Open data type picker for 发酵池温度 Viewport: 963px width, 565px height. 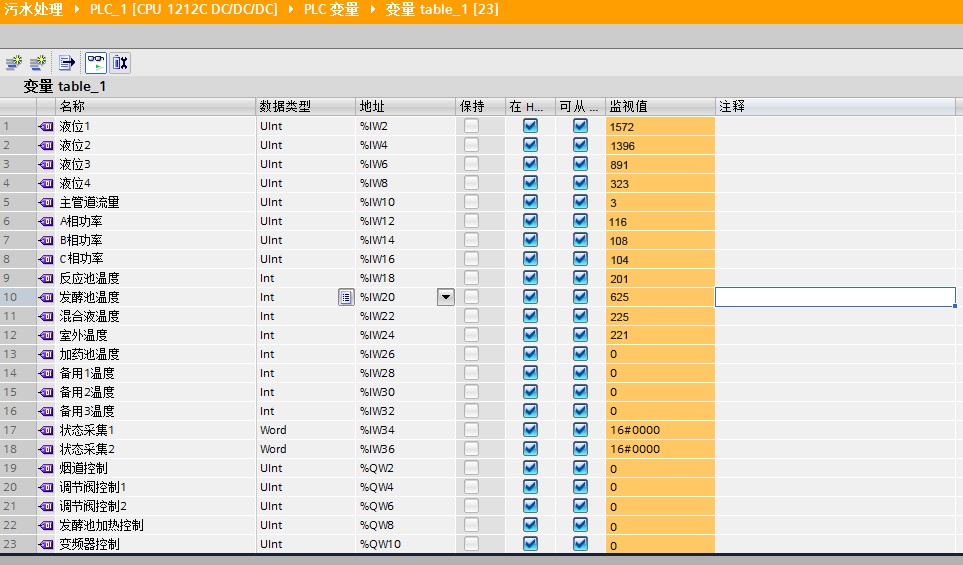346,297
